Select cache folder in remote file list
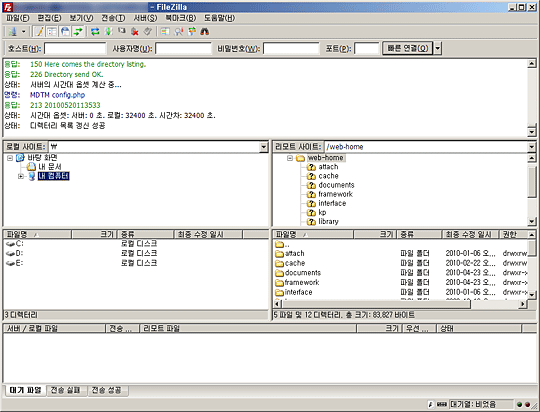Screen dimensions: 540x412 (401, 263)
